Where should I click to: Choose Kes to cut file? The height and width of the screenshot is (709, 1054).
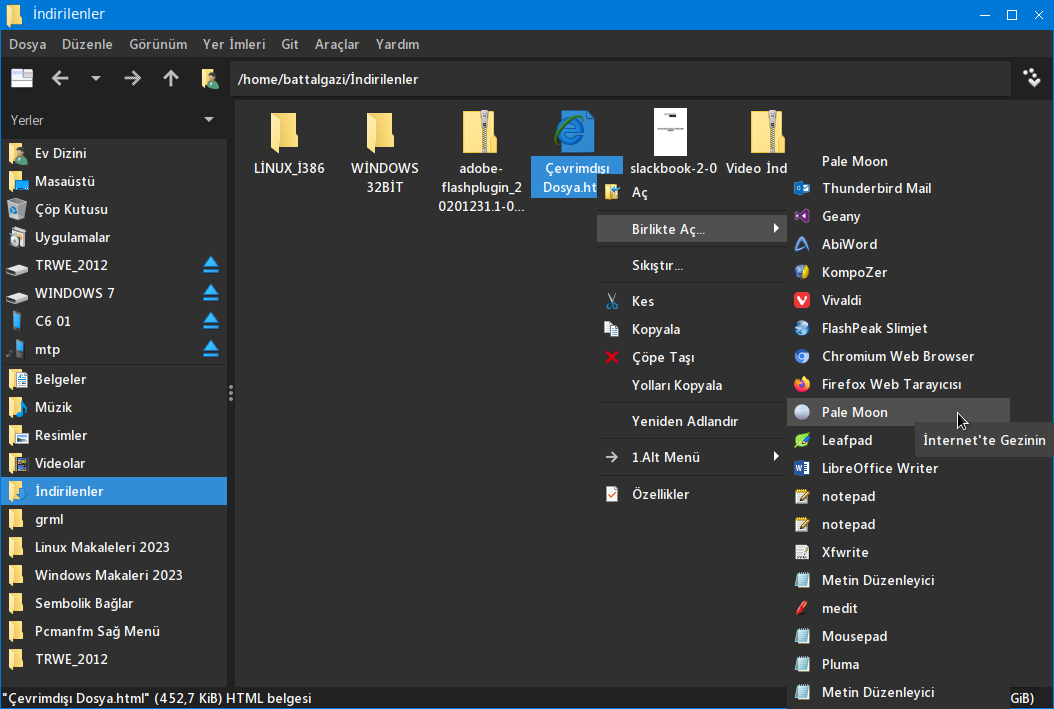(692, 301)
